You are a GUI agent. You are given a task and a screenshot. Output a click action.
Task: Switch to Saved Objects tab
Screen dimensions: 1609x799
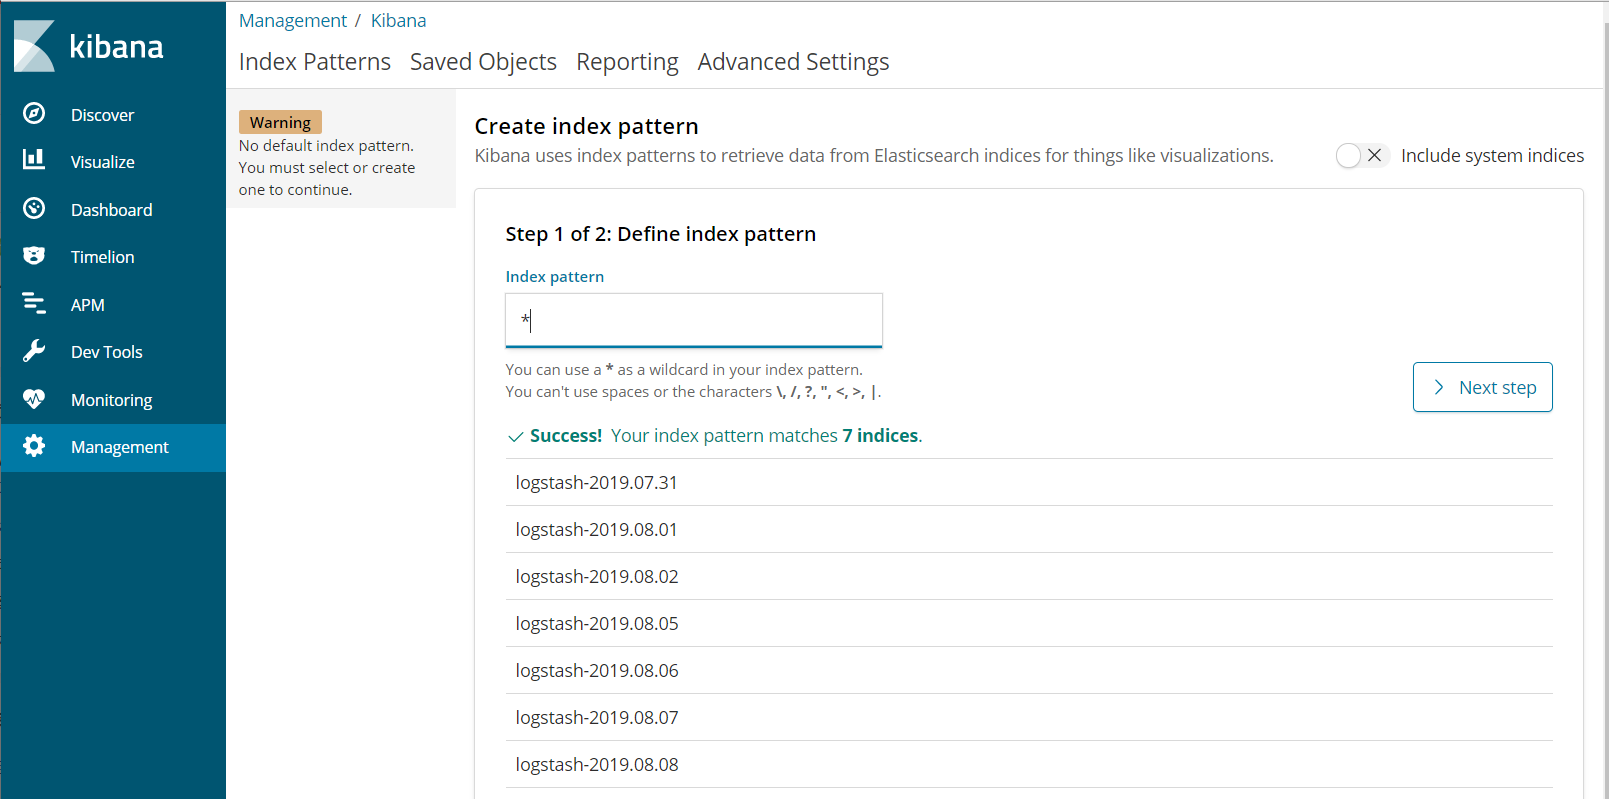click(483, 62)
